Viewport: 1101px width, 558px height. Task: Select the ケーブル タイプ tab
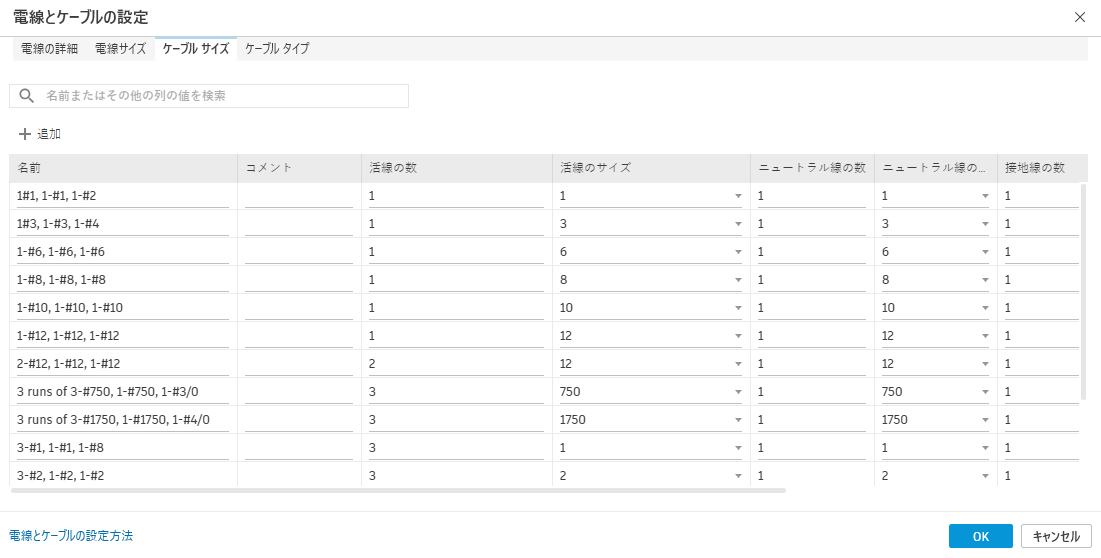tap(277, 48)
